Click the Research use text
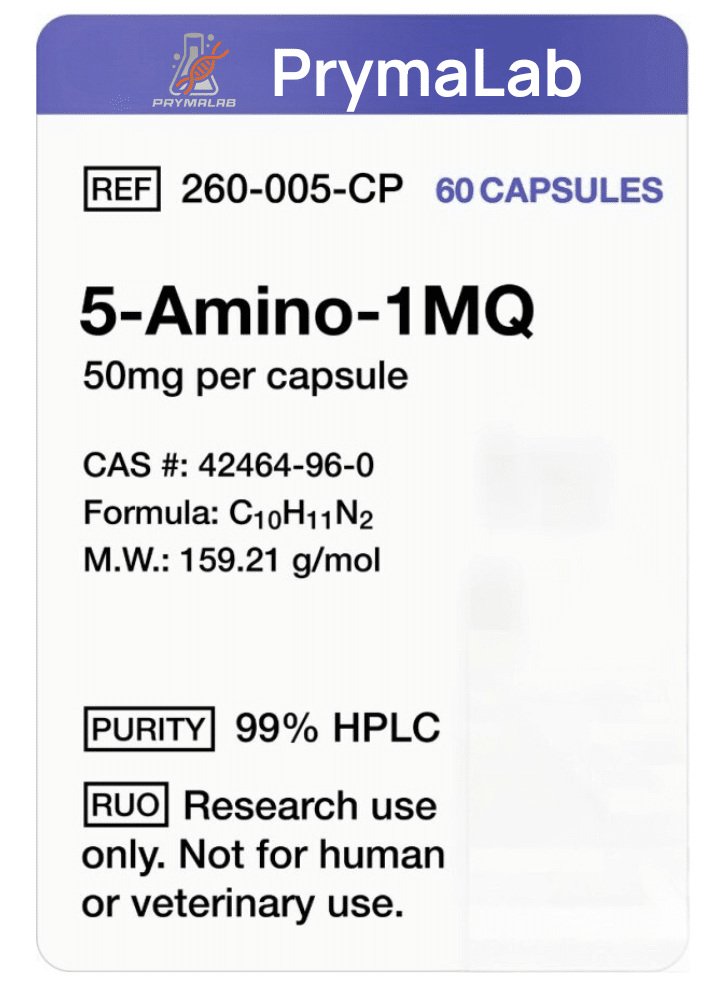726x986 pixels. click(311, 806)
